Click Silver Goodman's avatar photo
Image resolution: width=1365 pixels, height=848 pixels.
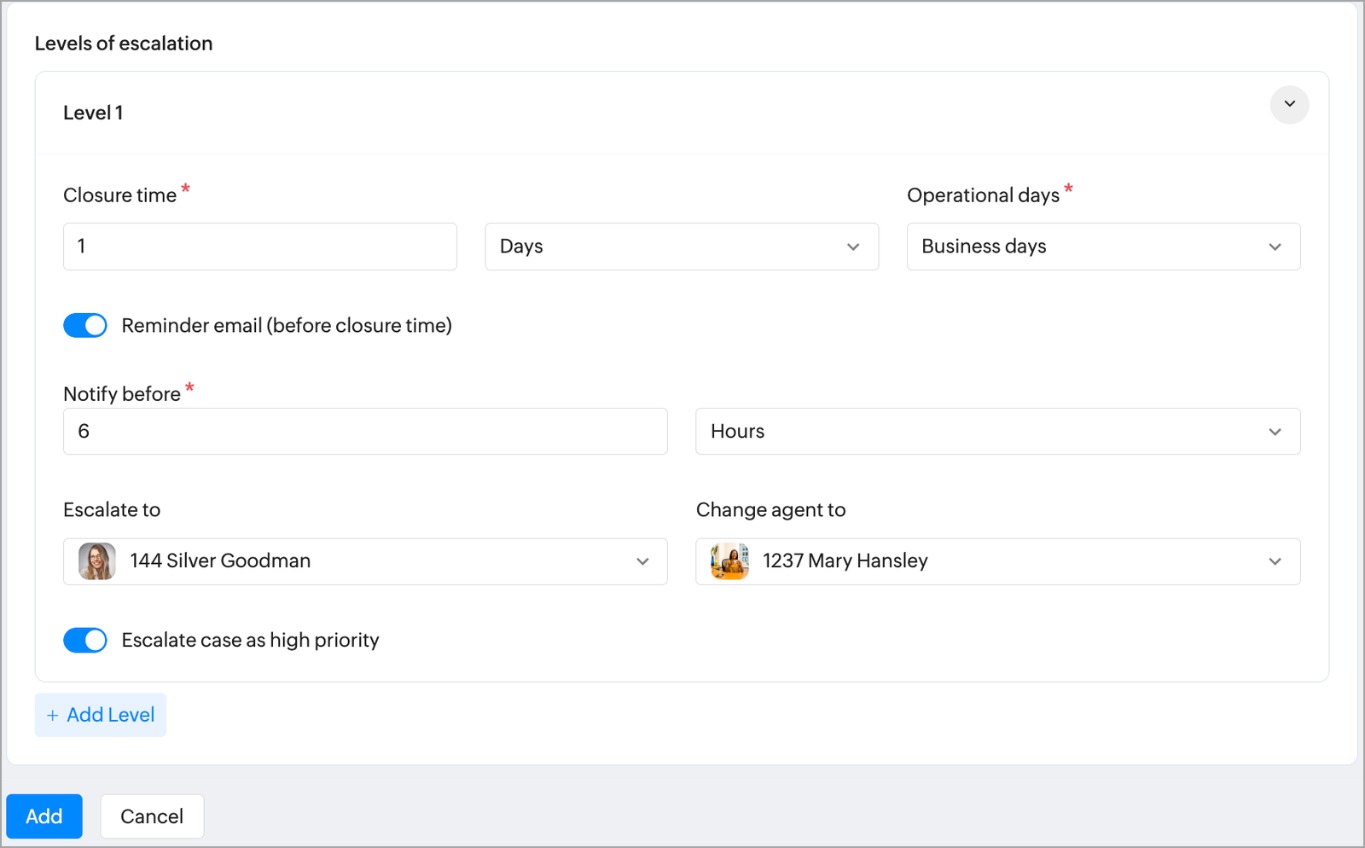pos(97,561)
